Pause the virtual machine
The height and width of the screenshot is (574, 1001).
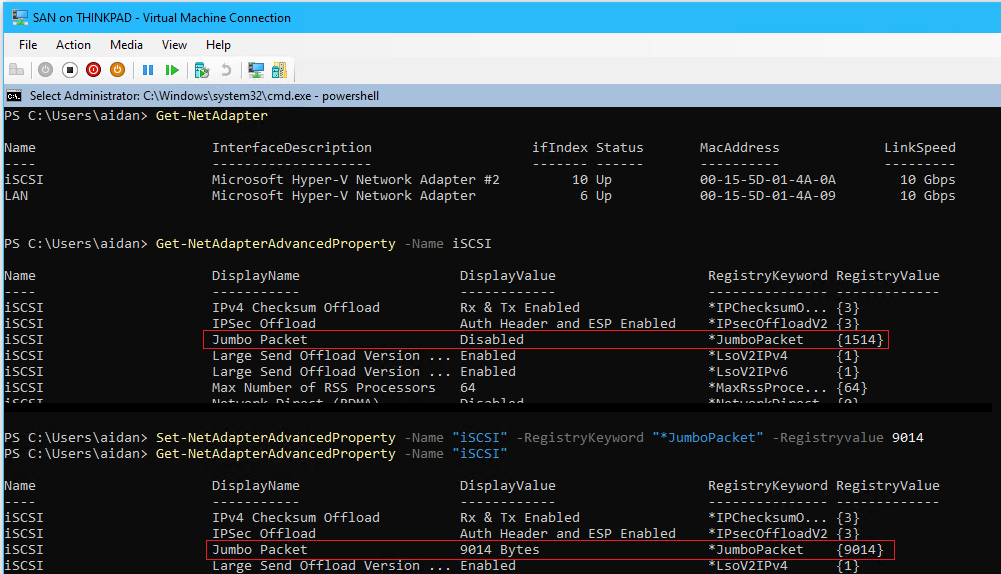[148, 70]
